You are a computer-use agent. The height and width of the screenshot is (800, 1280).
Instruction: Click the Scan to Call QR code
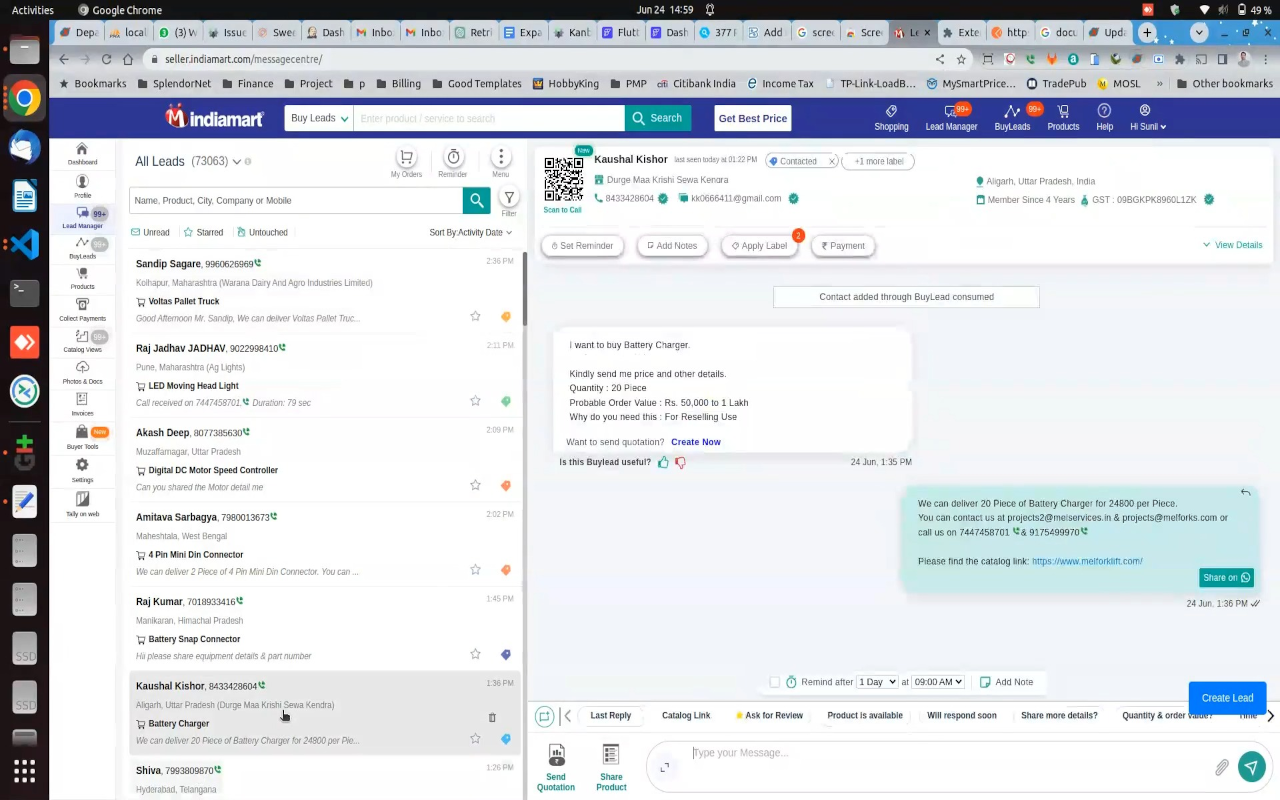[563, 180]
